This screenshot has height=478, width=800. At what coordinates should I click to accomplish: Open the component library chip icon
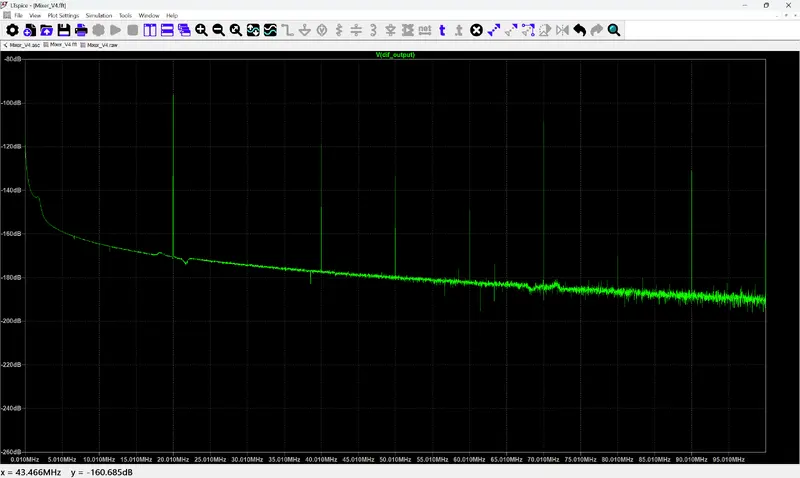pos(408,30)
